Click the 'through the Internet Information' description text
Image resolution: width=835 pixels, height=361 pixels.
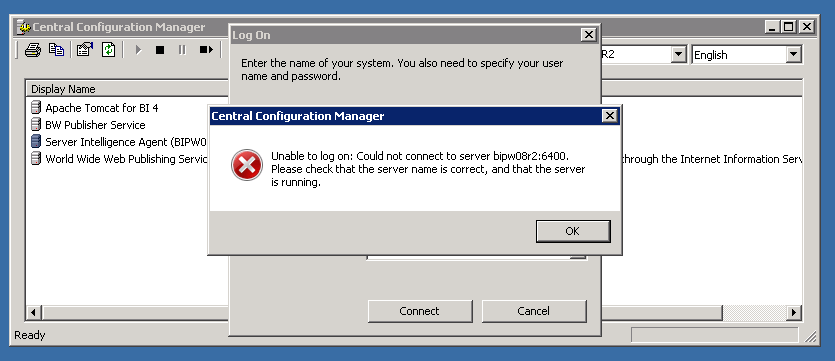point(711,159)
